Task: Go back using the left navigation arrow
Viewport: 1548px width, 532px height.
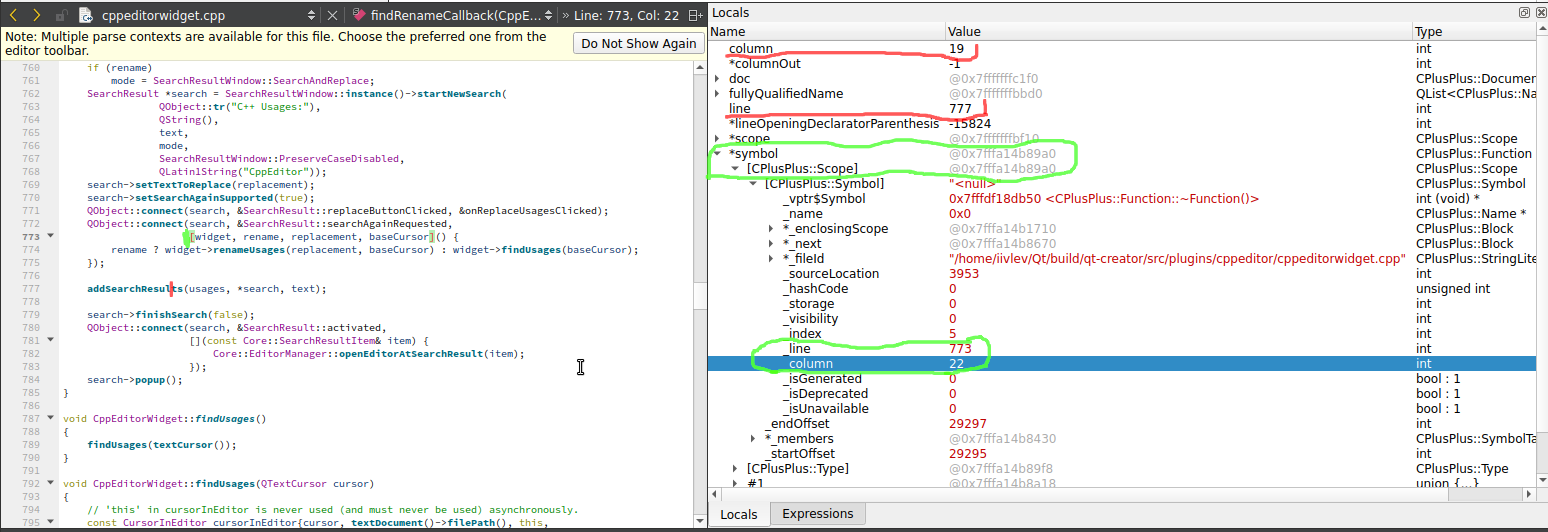Action: (x=14, y=15)
